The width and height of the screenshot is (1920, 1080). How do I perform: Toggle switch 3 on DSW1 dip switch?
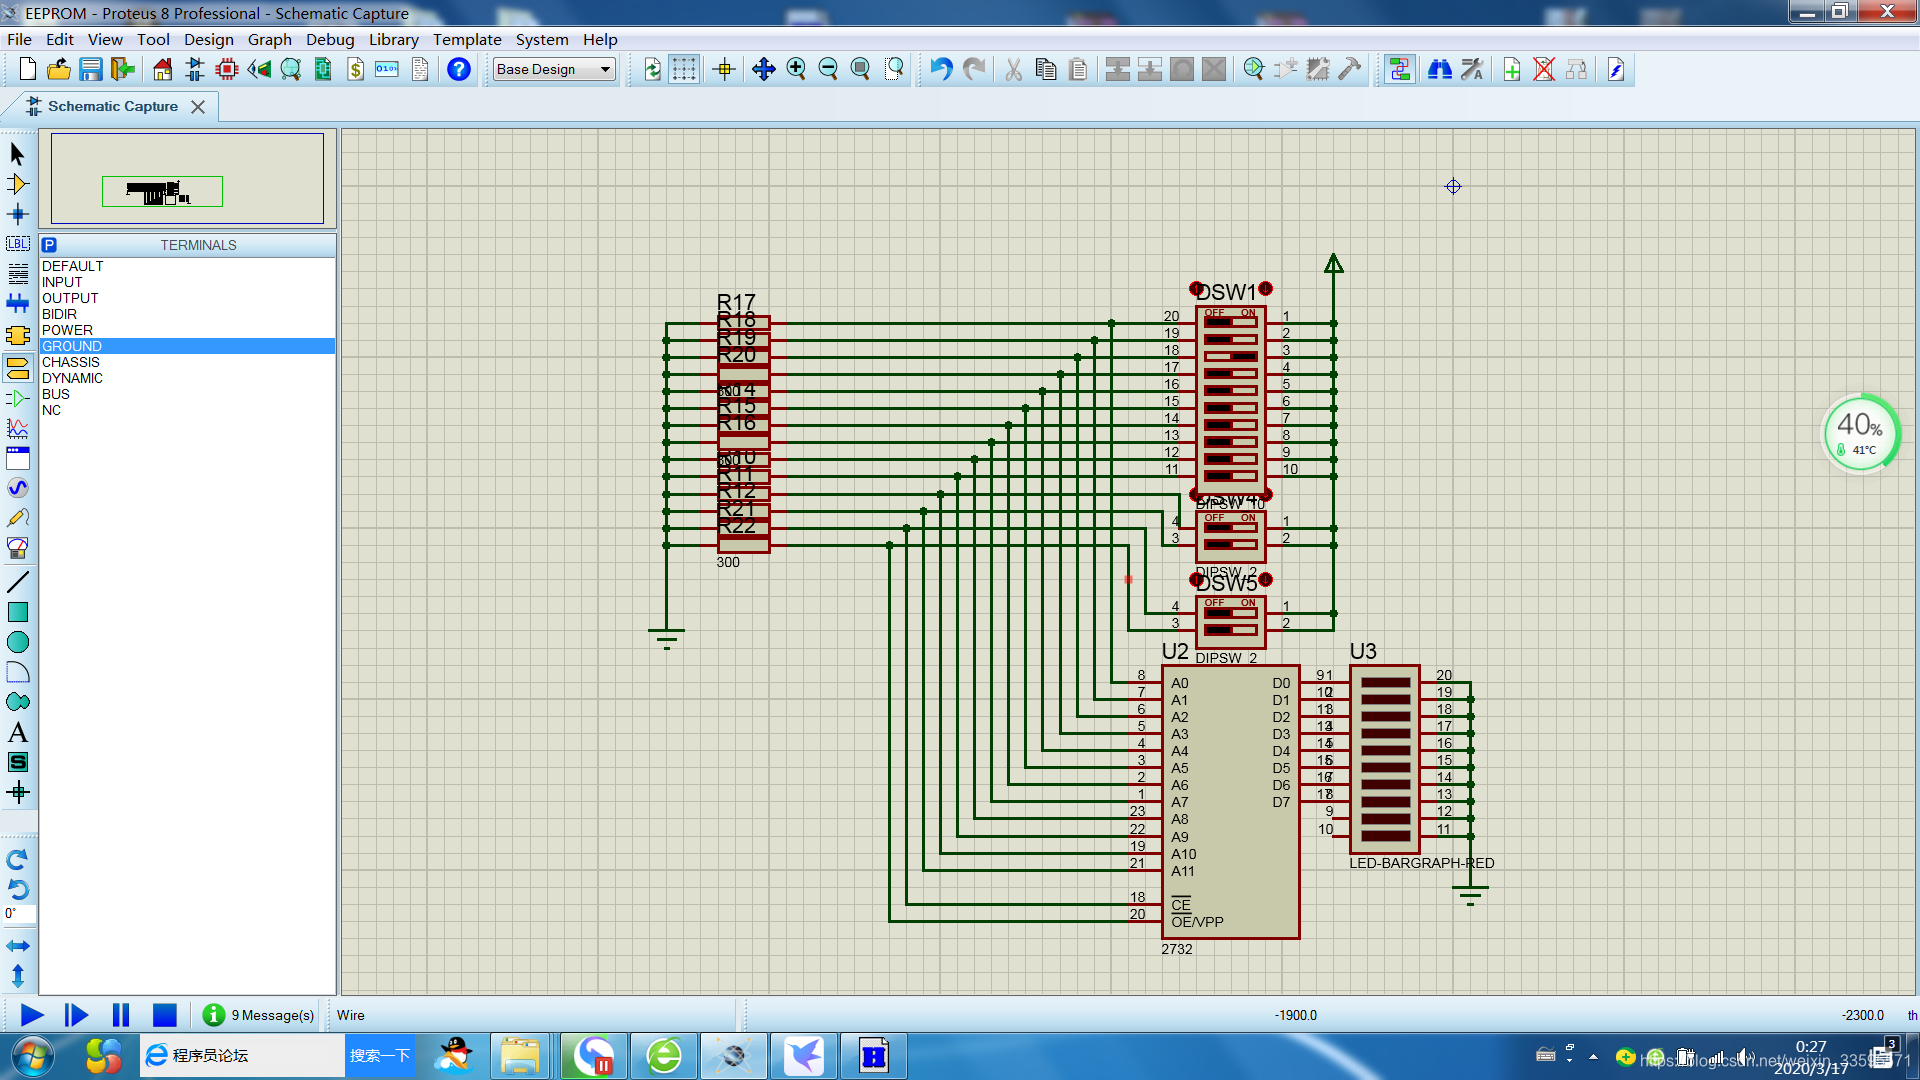[1231, 356]
